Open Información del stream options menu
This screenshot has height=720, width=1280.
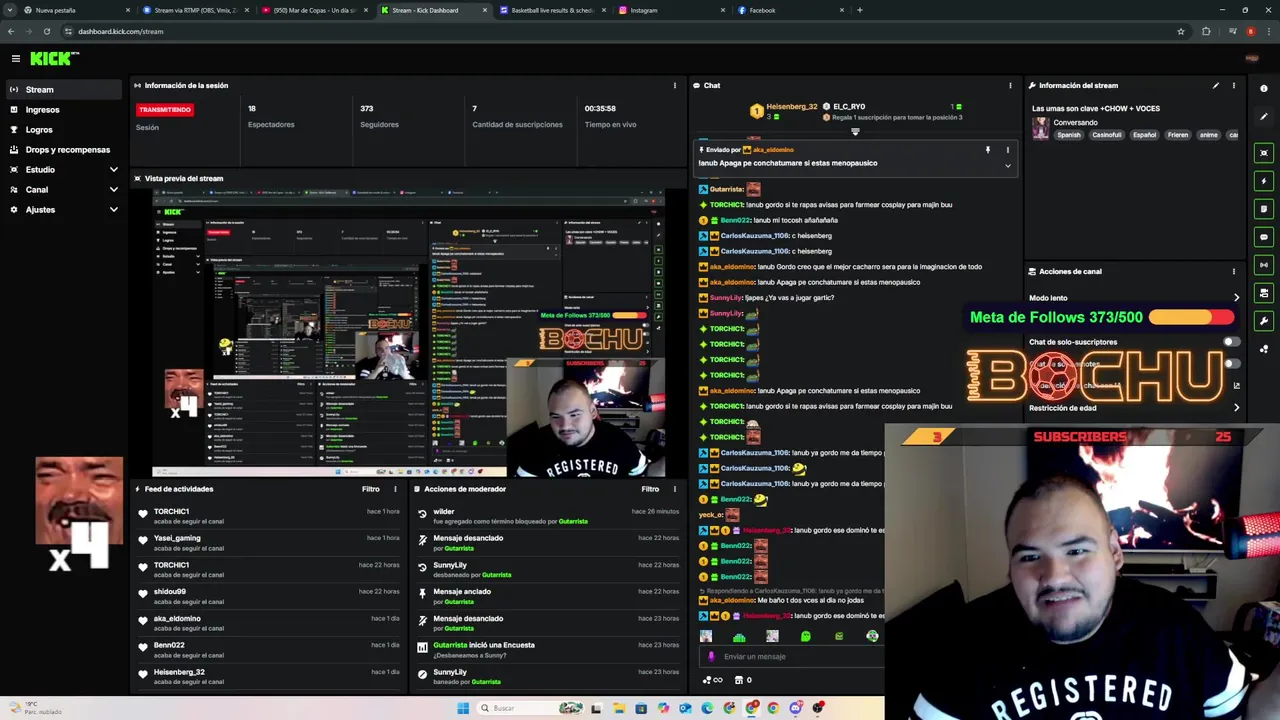pos(1234,85)
